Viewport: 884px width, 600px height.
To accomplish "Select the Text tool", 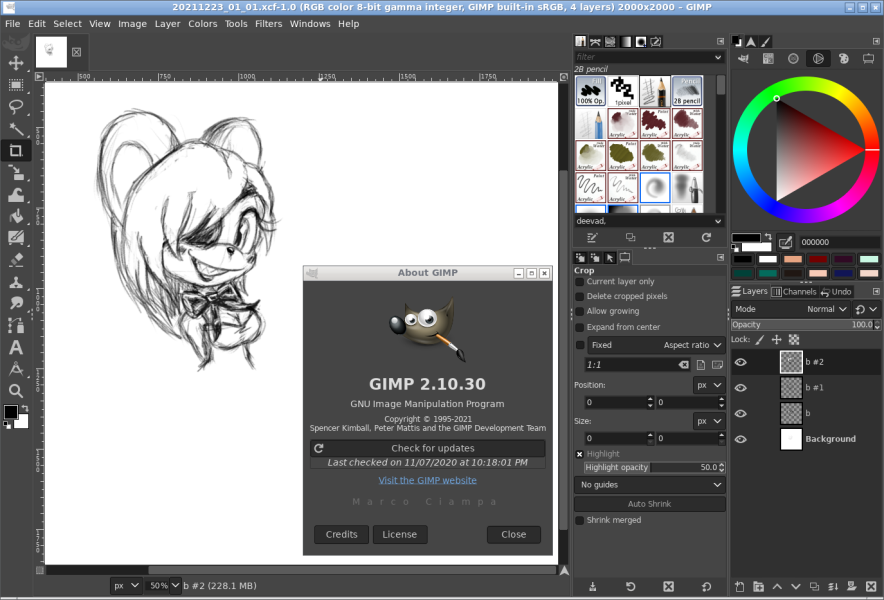I will pos(16,347).
